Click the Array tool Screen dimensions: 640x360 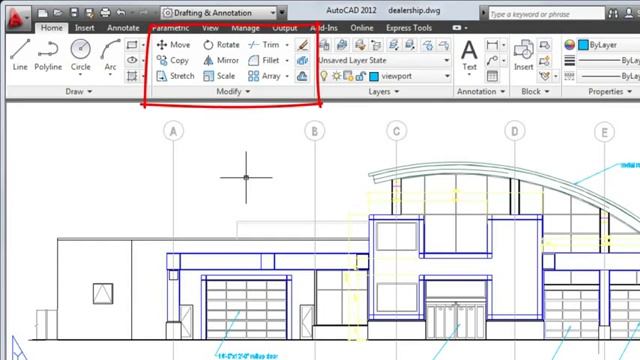(264, 76)
